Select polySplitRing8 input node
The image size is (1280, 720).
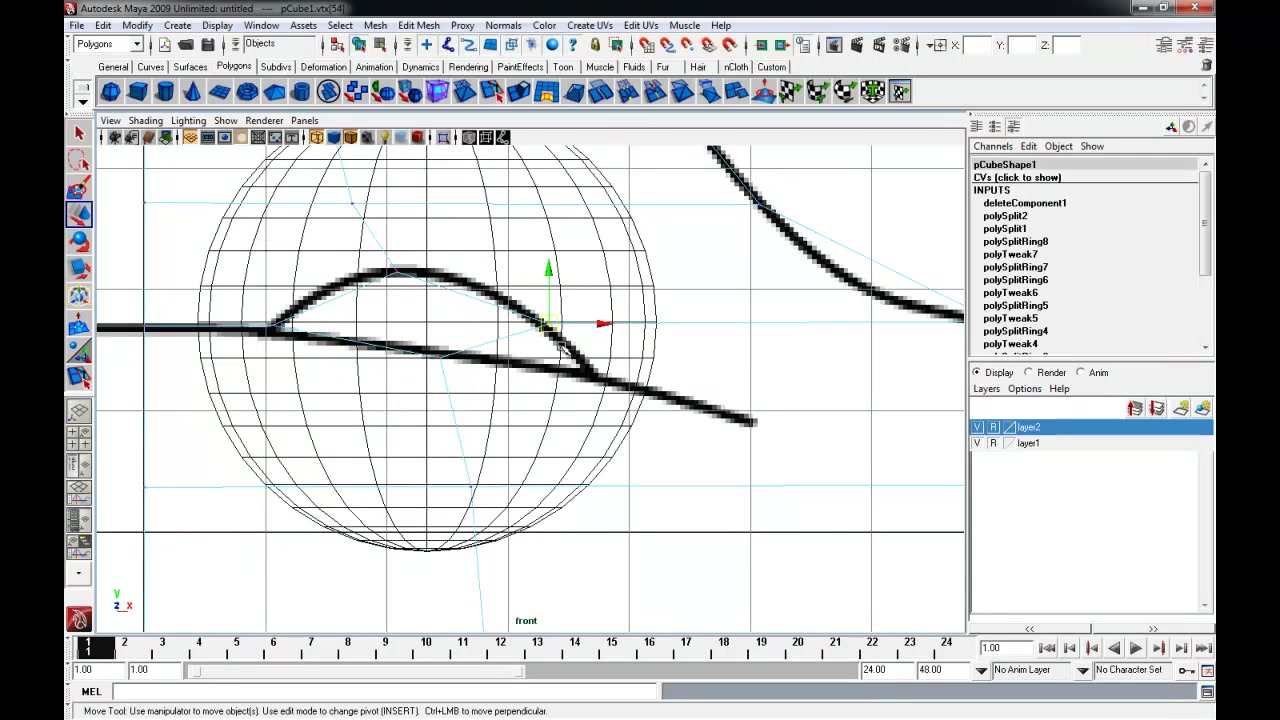[1015, 241]
